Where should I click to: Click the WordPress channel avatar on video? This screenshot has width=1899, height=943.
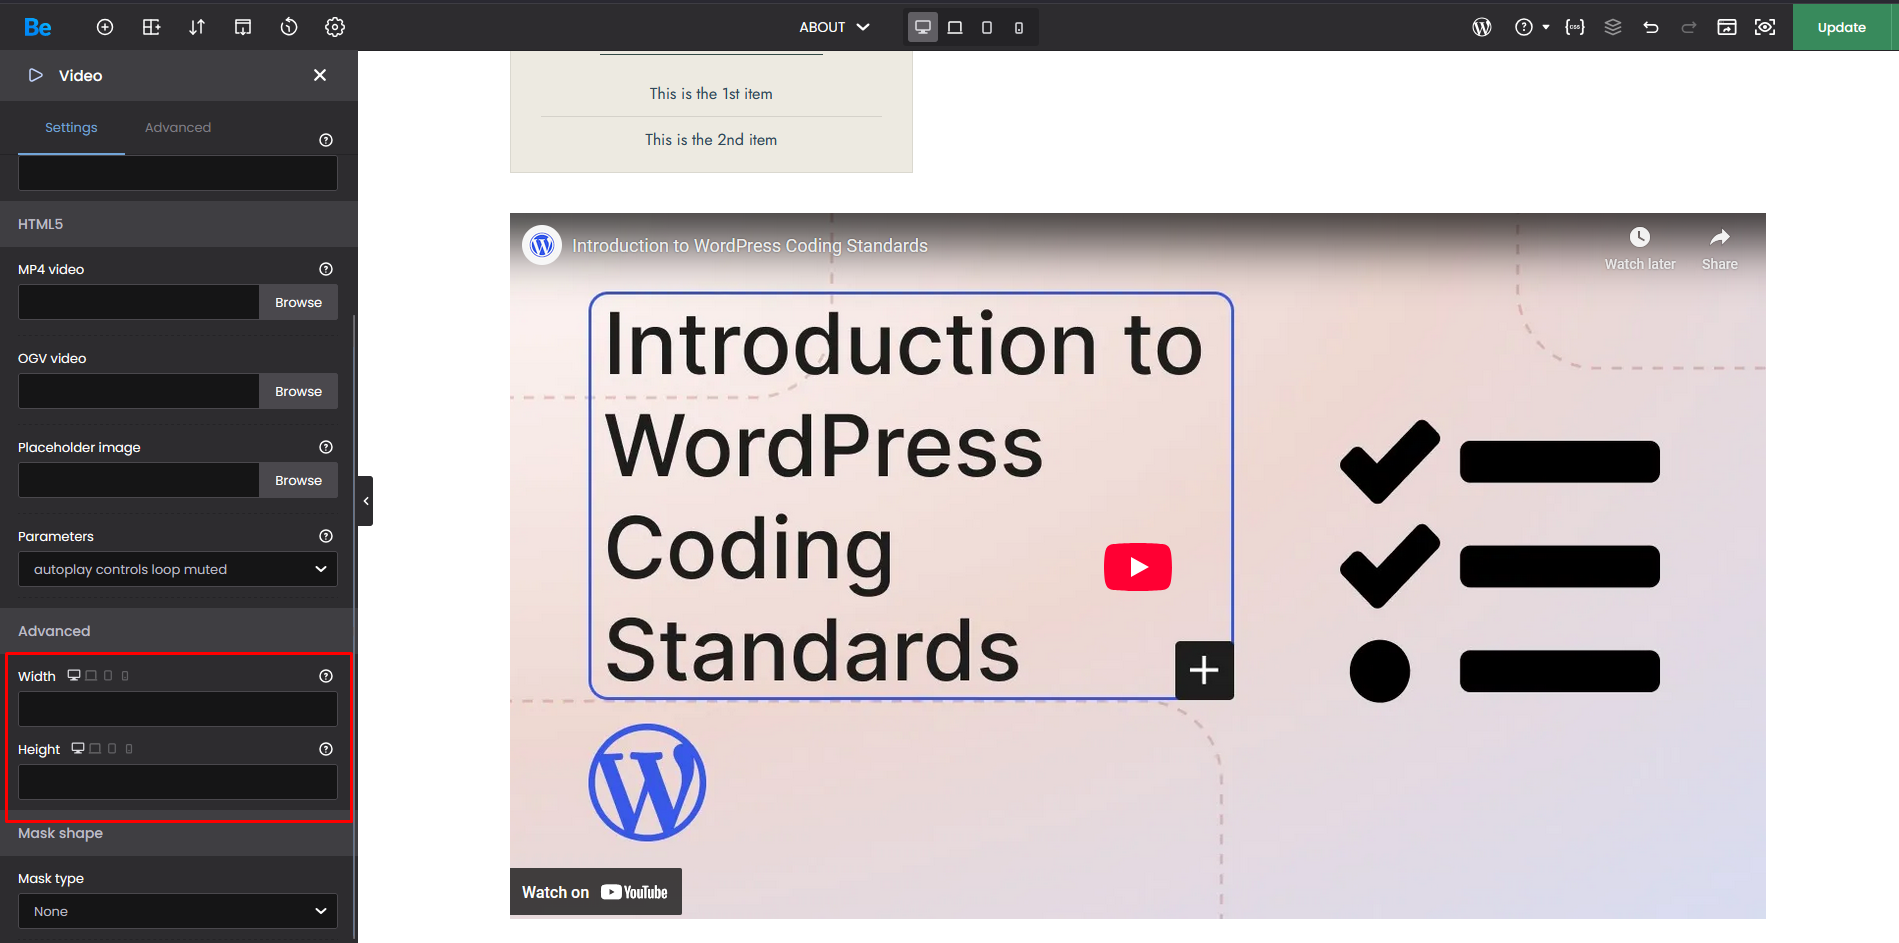pyautogui.click(x=542, y=245)
